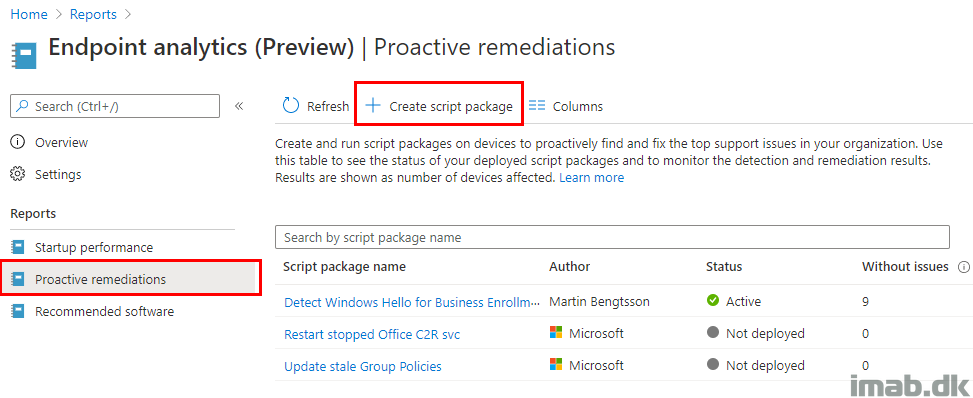Click the plus icon for Create script package
Image resolution: width=973 pixels, height=398 pixels.
tap(372, 106)
